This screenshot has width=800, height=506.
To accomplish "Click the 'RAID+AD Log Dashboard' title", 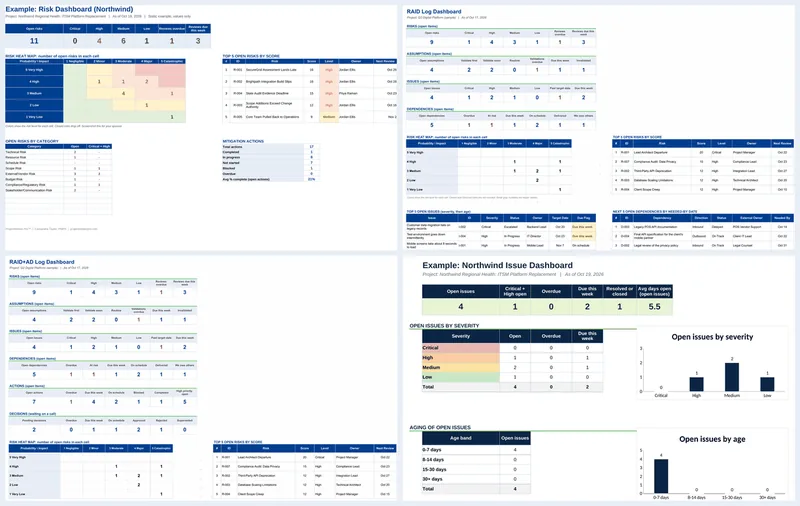I will click(41, 262).
